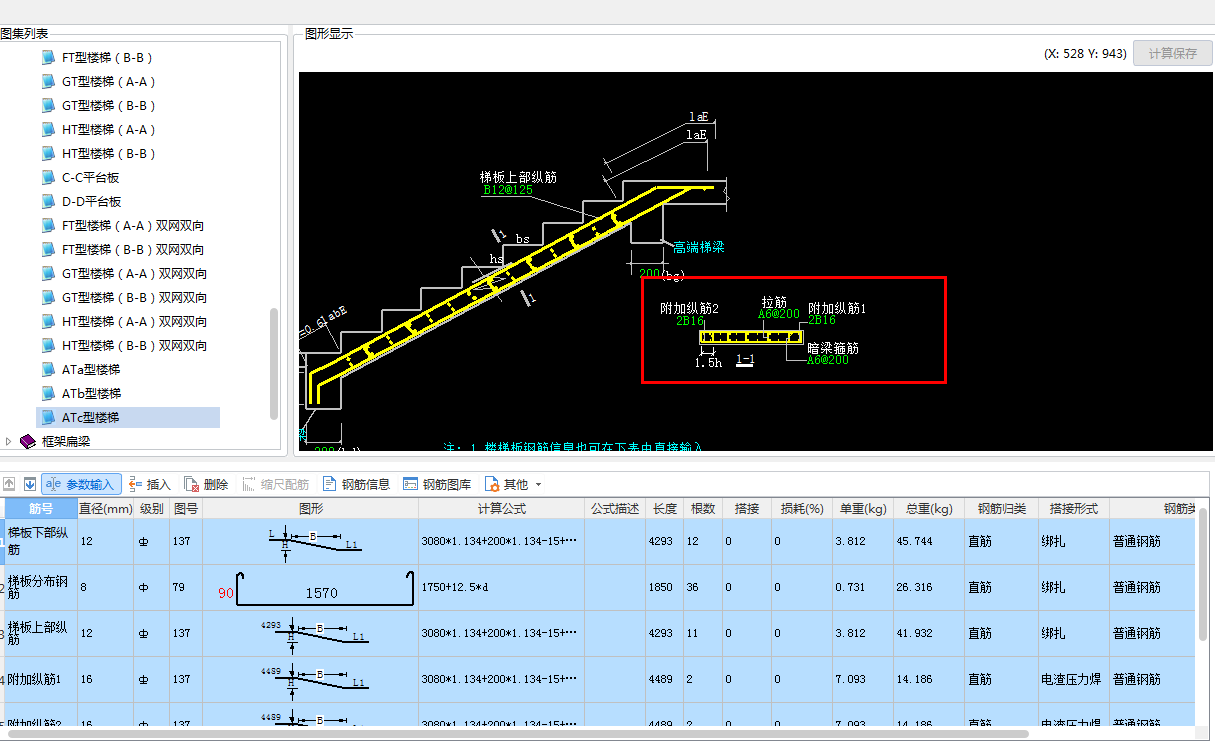Click the 1570 hook shape diagram cell
Viewport: 1215px width, 748px height.
[x=311, y=587]
